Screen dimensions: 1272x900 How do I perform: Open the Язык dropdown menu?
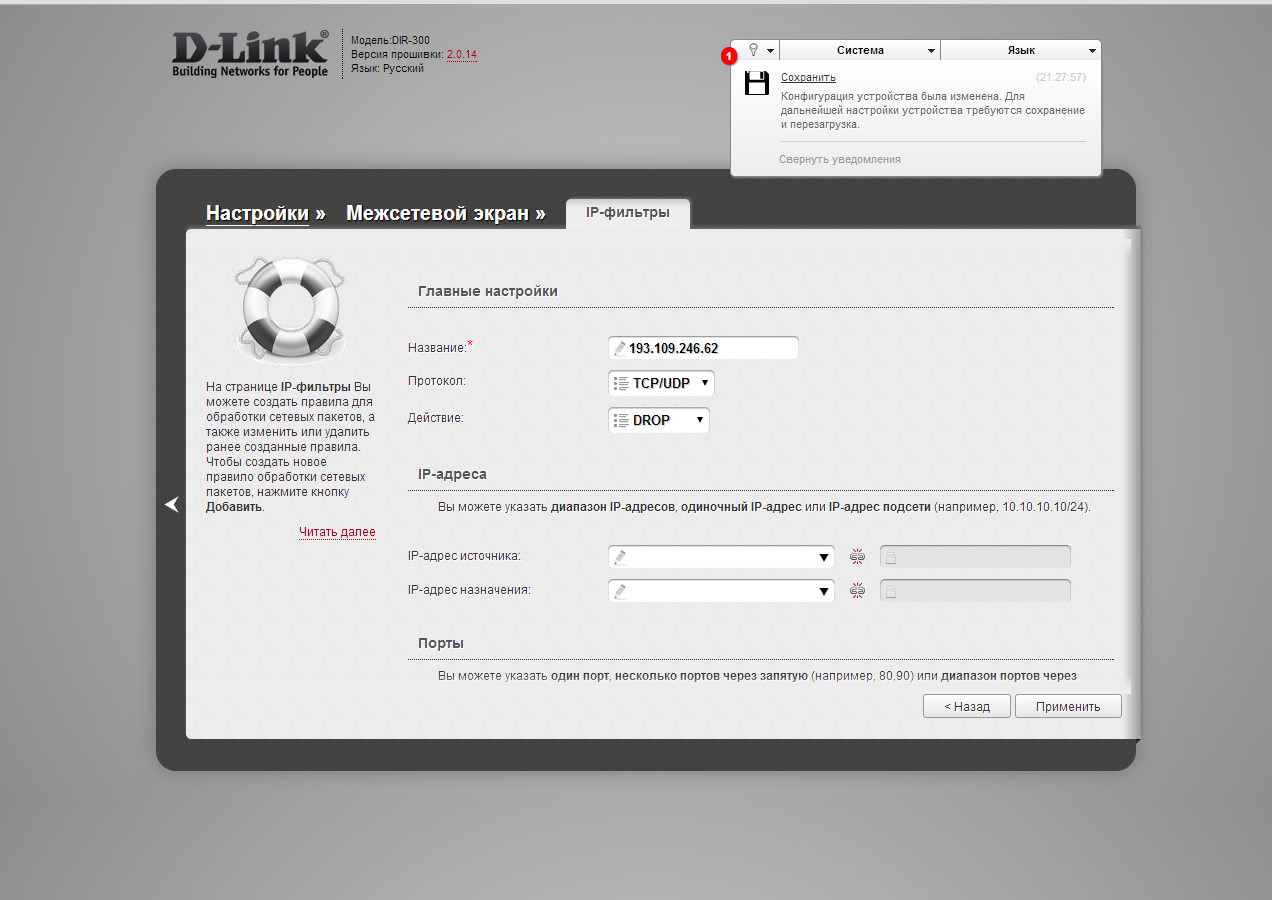click(1021, 50)
